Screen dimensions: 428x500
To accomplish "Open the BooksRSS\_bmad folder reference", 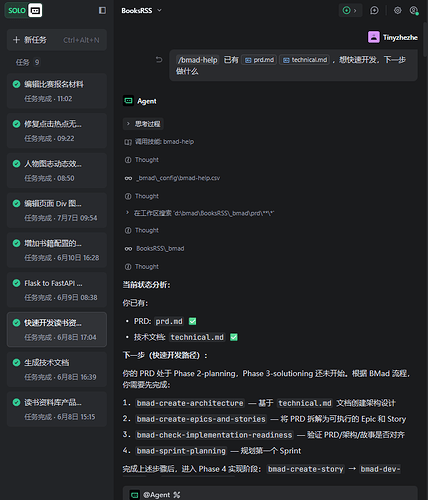I will [154, 249].
